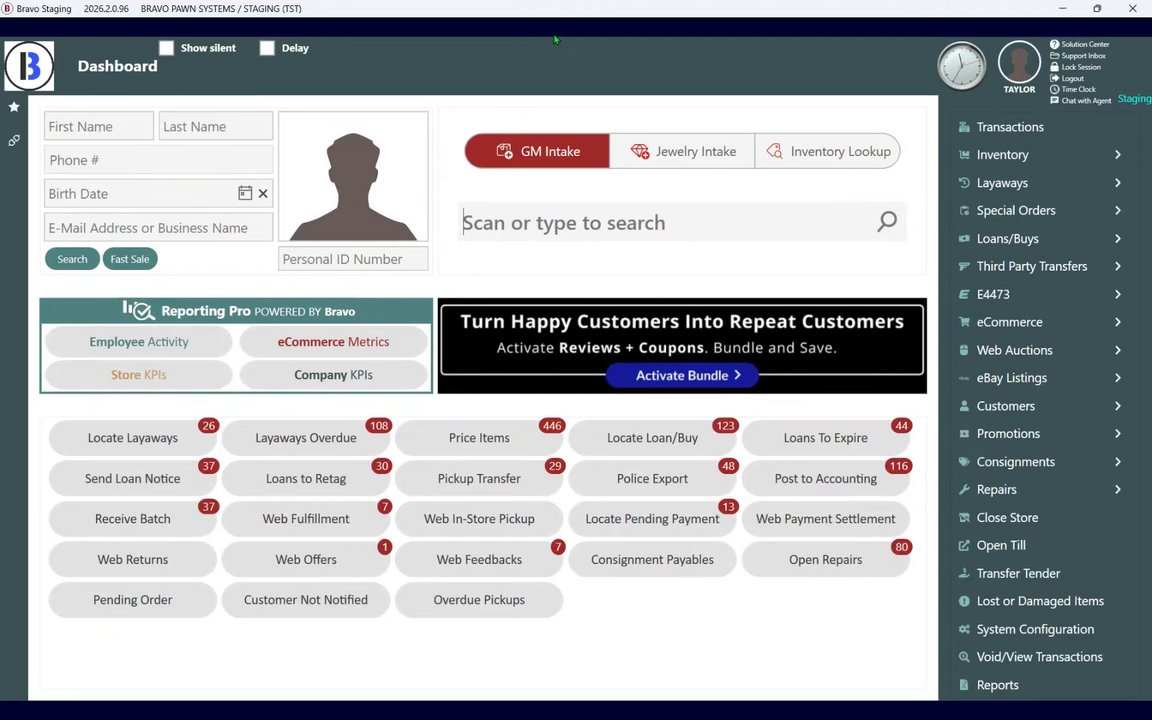
Task: Click Activate Bundle button
Action: coord(682,375)
